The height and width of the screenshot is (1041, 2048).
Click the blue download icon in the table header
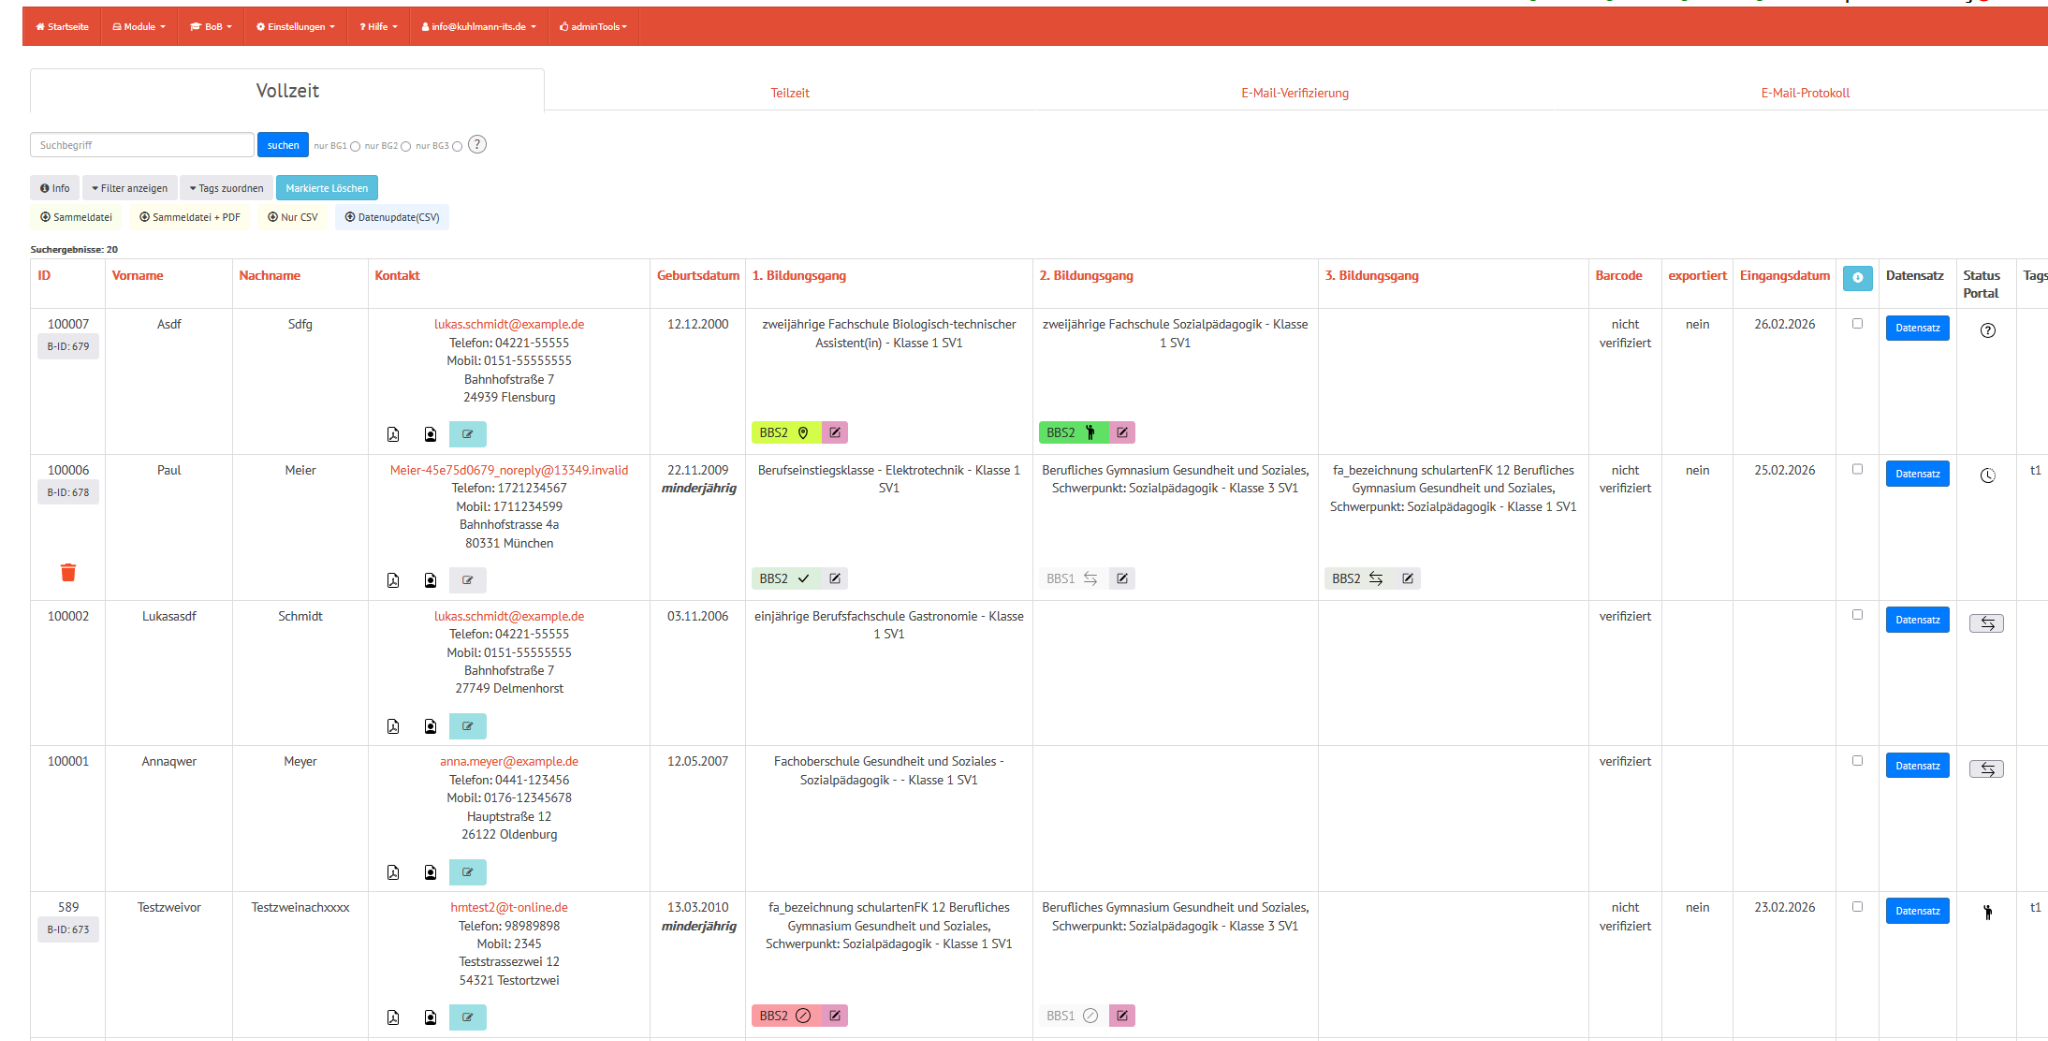click(1857, 278)
